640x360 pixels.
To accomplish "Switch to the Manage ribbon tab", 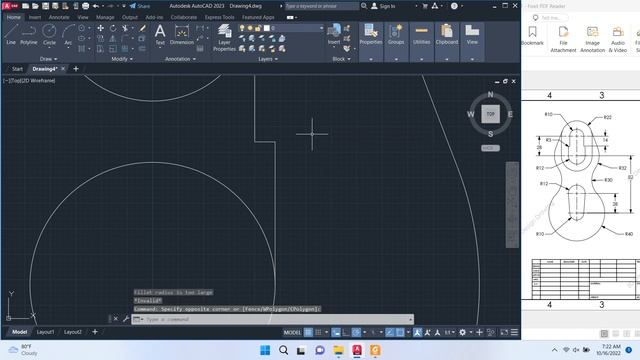I will pyautogui.click(x=105, y=17).
